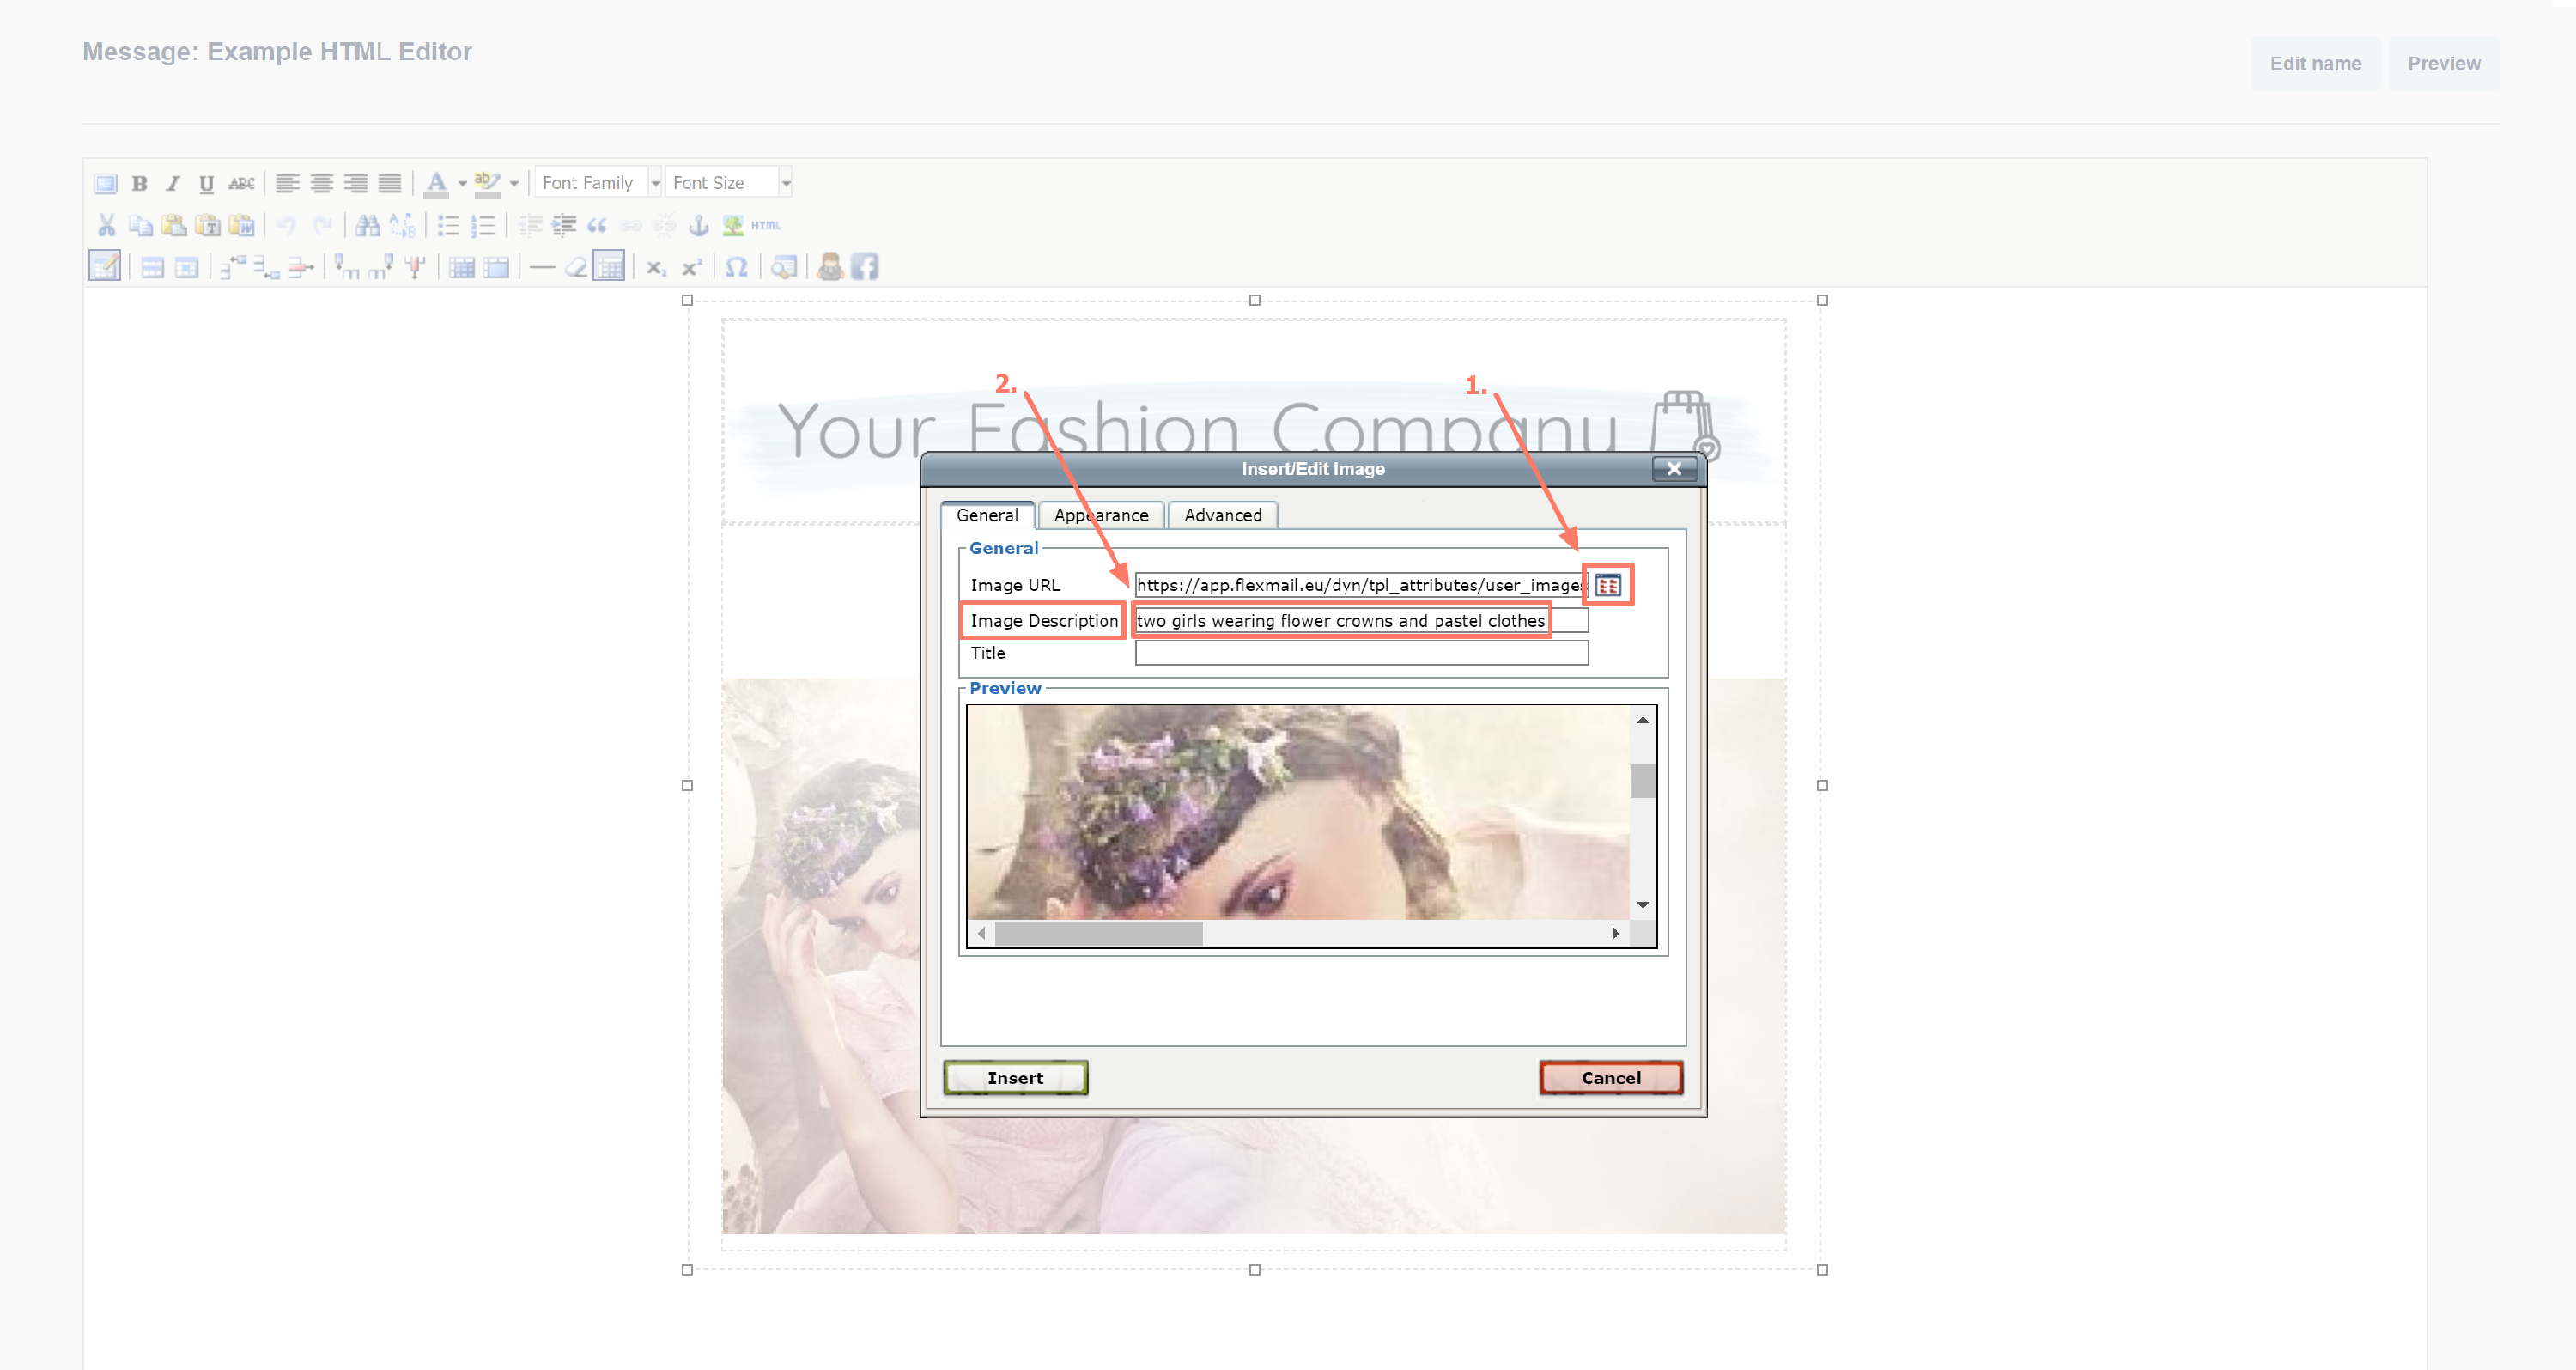Screen dimensions: 2576x1370
Task: Click the Facebook icon in the toolbar
Action: point(865,267)
